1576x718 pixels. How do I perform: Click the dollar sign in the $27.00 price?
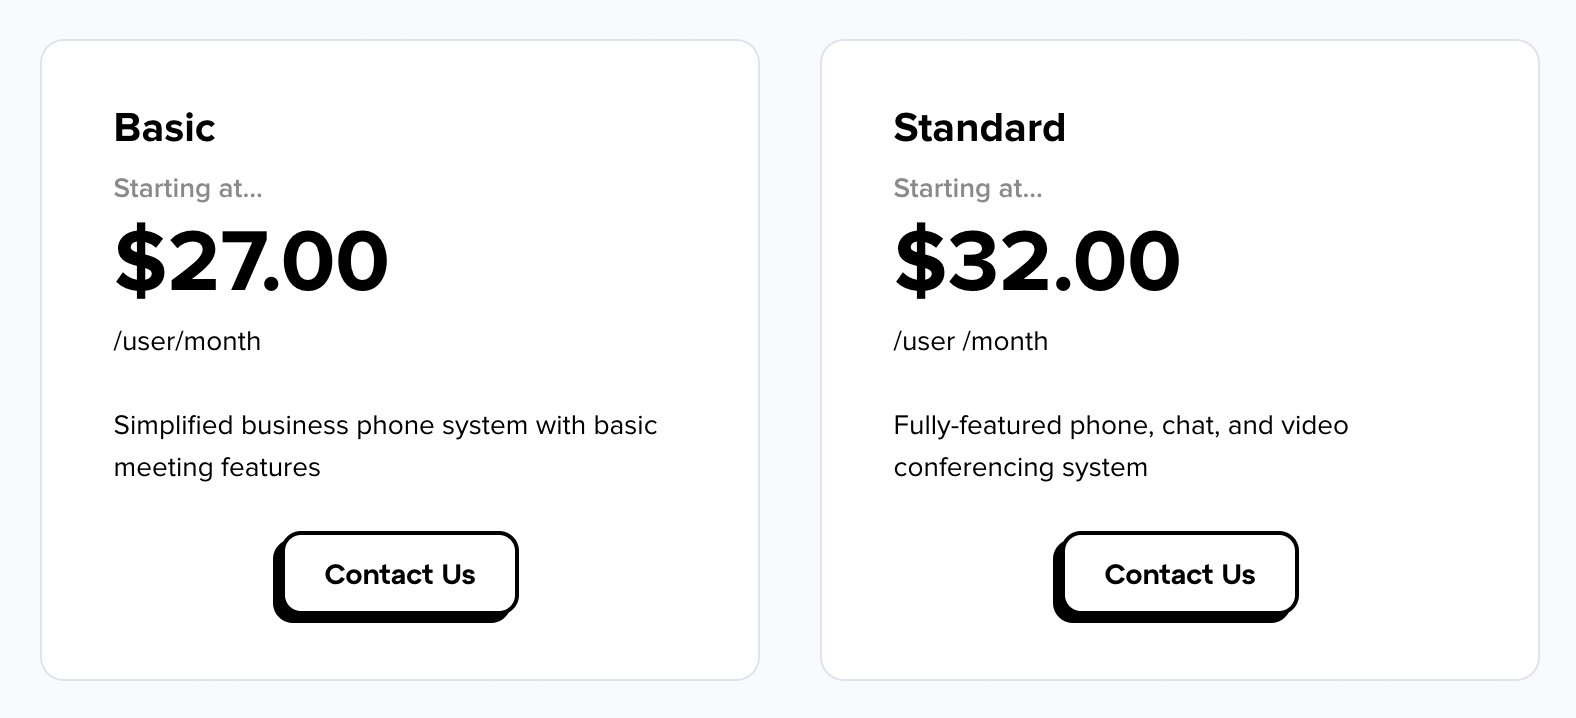140,261
